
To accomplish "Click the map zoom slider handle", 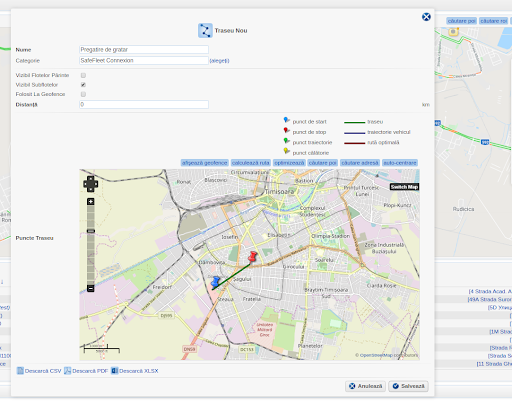I will (91, 231).
